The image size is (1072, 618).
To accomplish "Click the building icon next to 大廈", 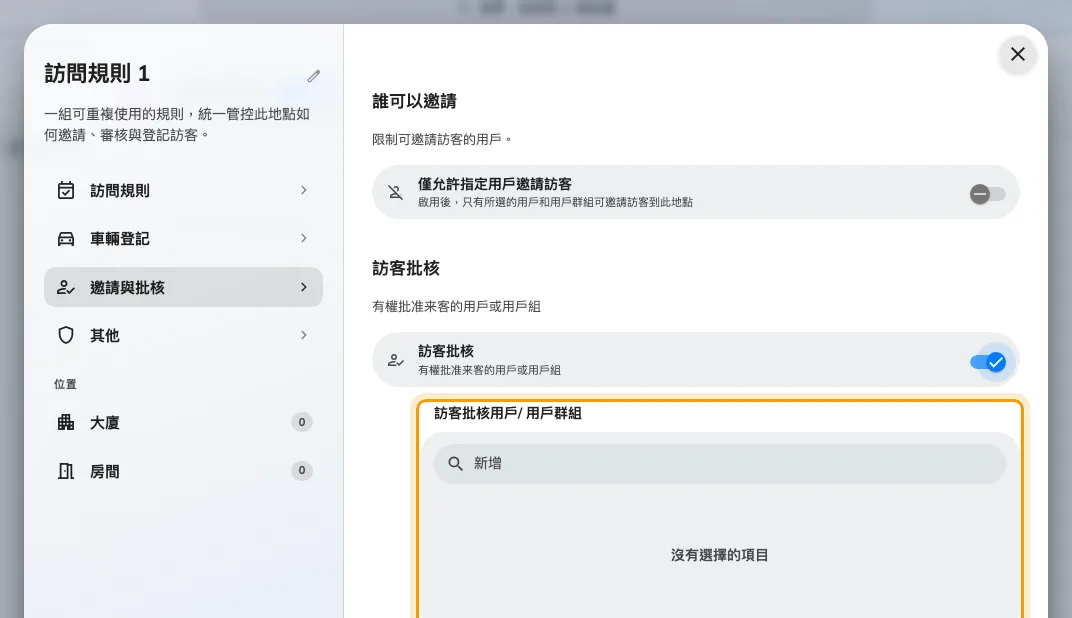I will click(66, 422).
